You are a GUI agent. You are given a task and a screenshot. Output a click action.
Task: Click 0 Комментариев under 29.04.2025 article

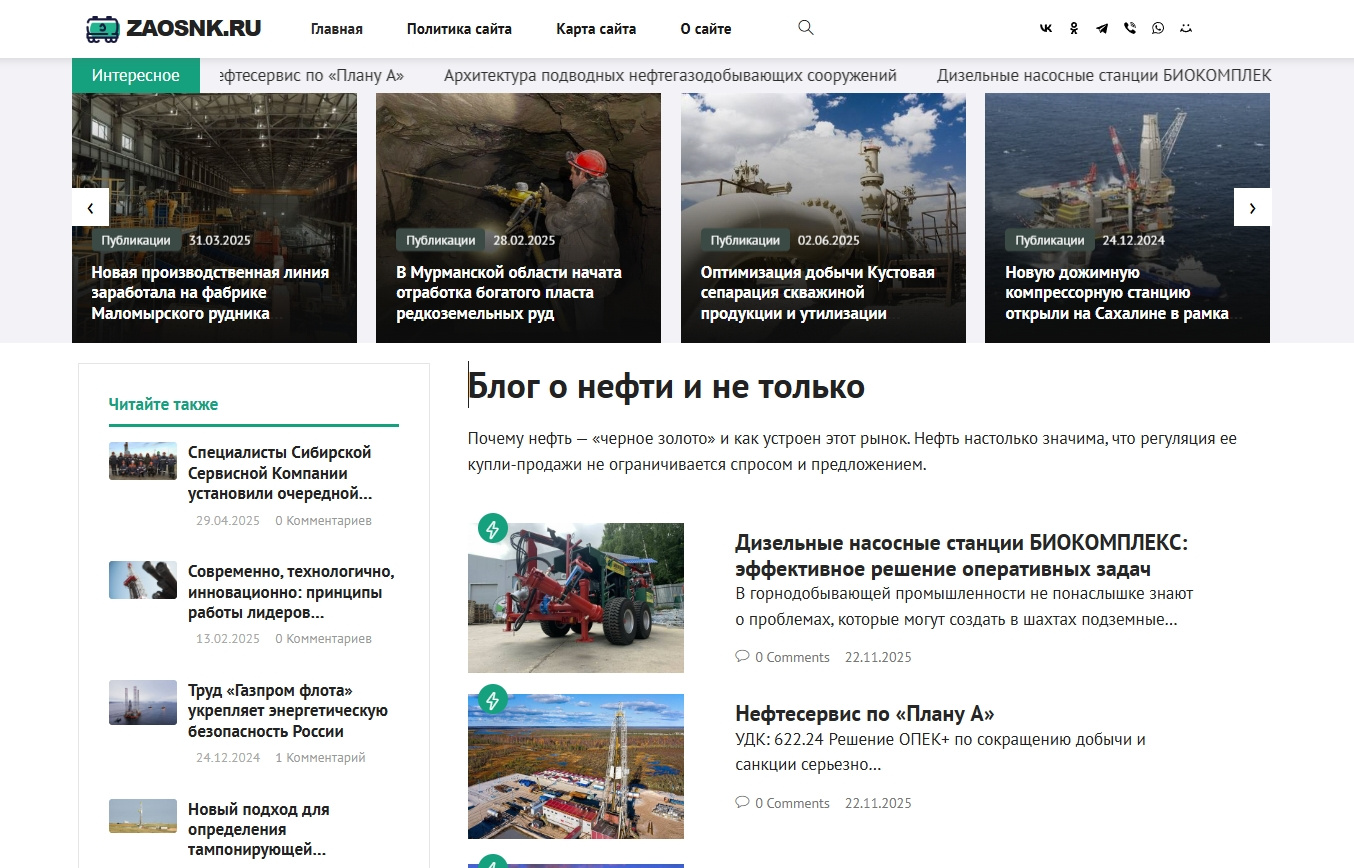coord(323,521)
